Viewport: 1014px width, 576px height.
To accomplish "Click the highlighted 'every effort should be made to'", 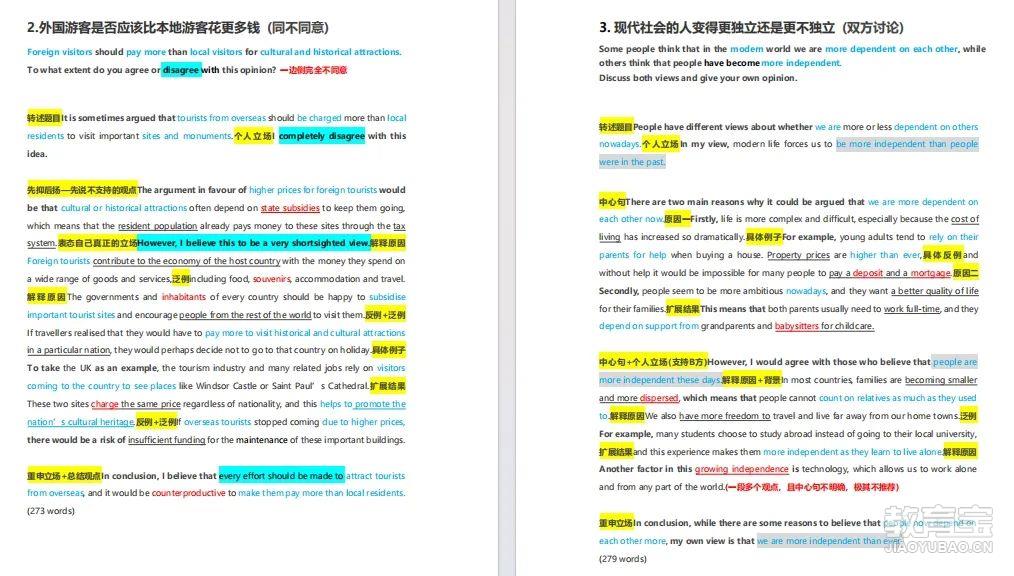I will 281,476.
